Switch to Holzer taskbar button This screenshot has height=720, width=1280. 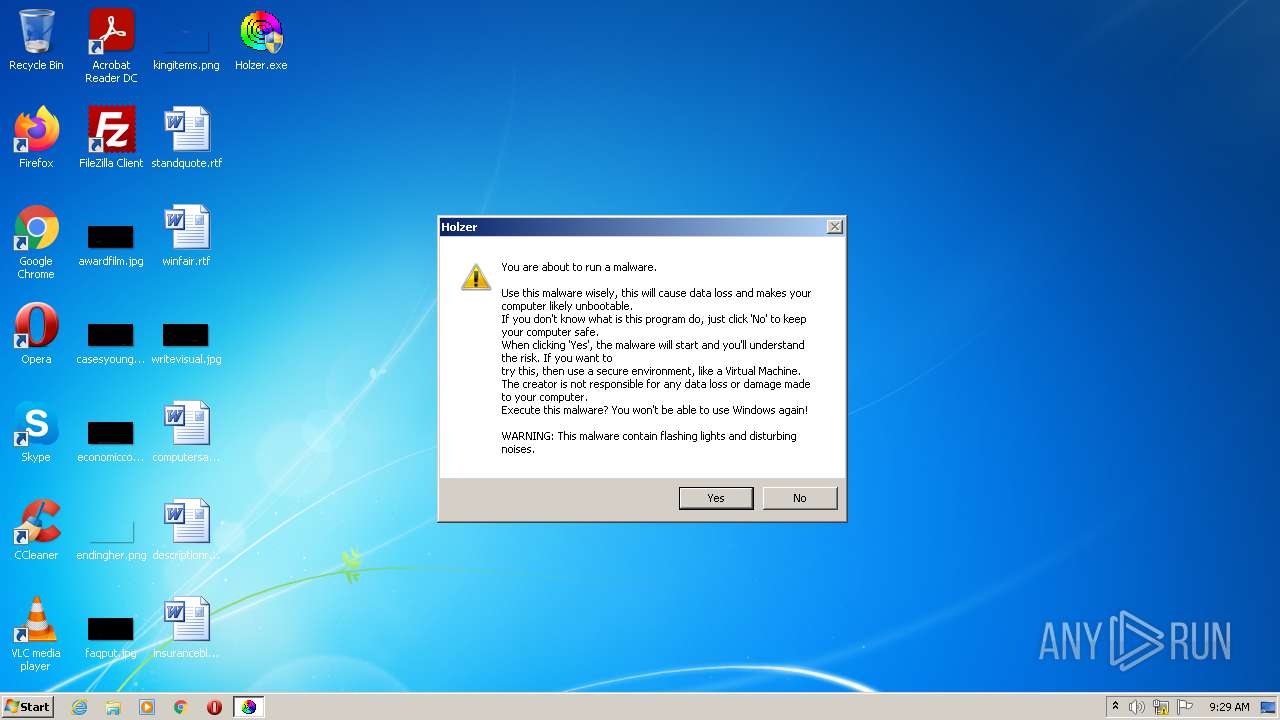click(248, 707)
